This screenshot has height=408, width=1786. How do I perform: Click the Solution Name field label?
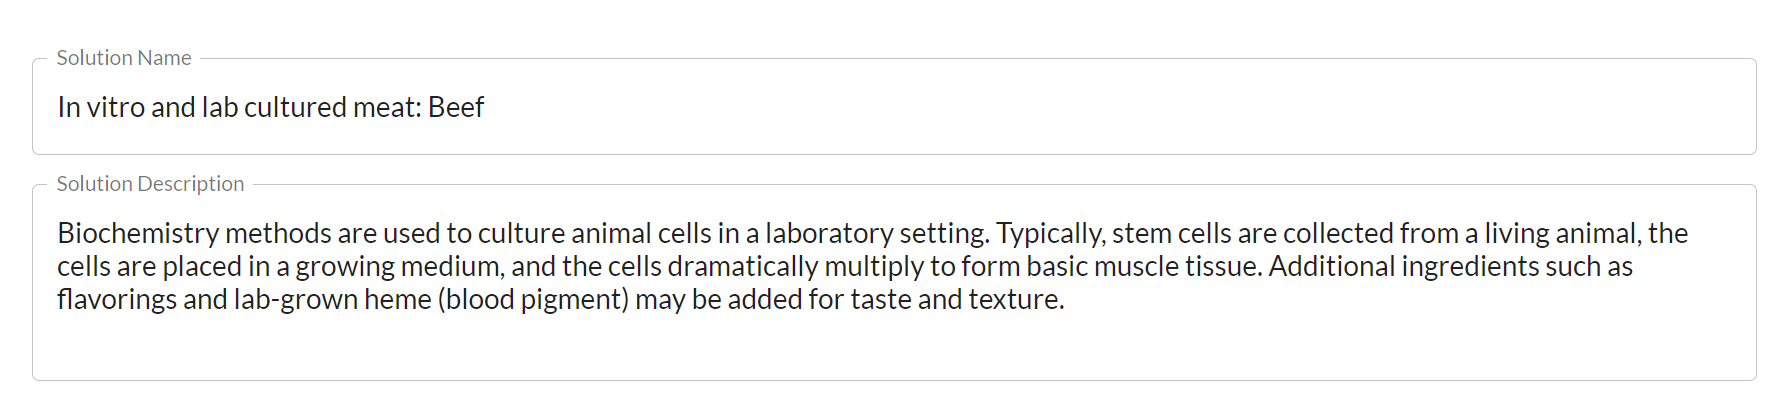[124, 58]
